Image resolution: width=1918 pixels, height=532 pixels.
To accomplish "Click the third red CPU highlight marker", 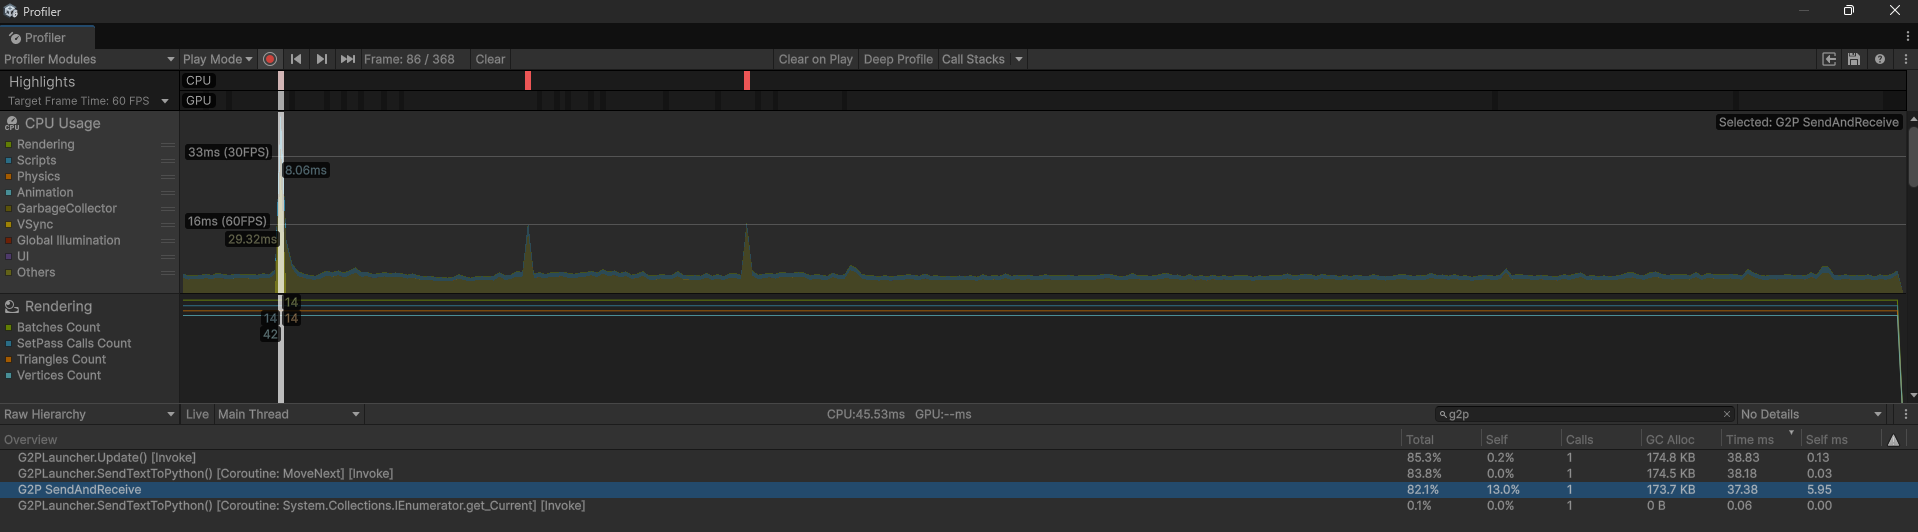I will tap(747, 80).
